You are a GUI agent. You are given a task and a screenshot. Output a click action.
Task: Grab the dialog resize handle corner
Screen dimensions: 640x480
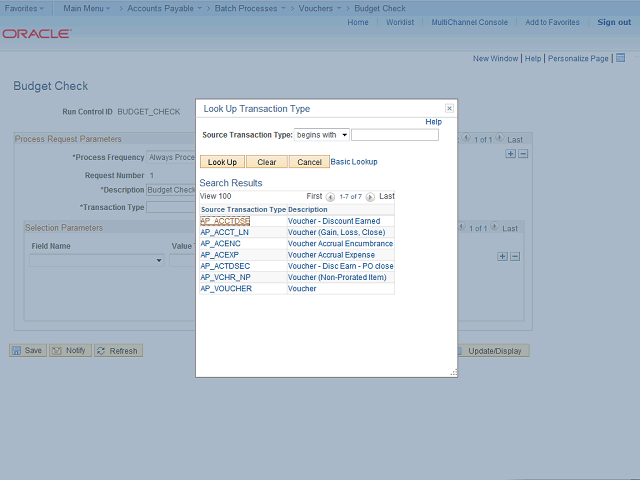453,373
